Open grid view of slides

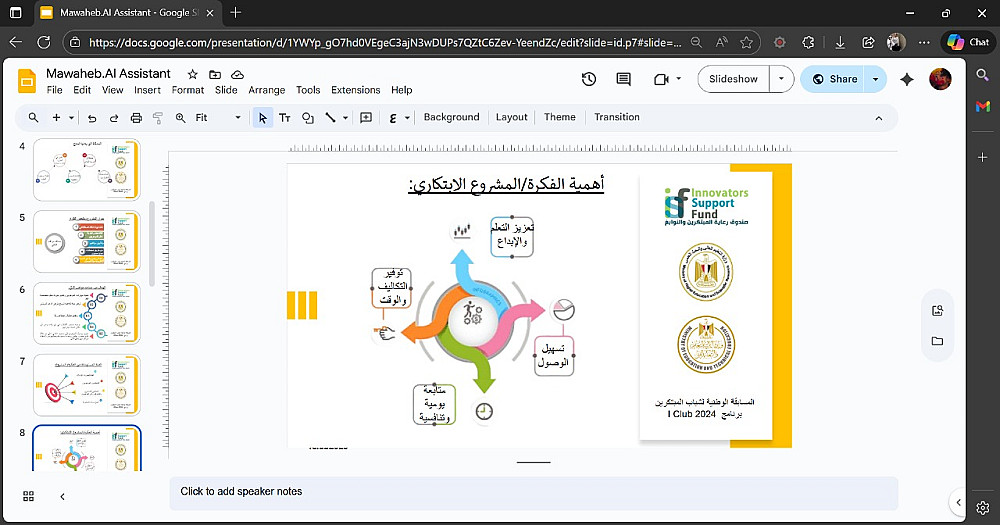pos(28,496)
